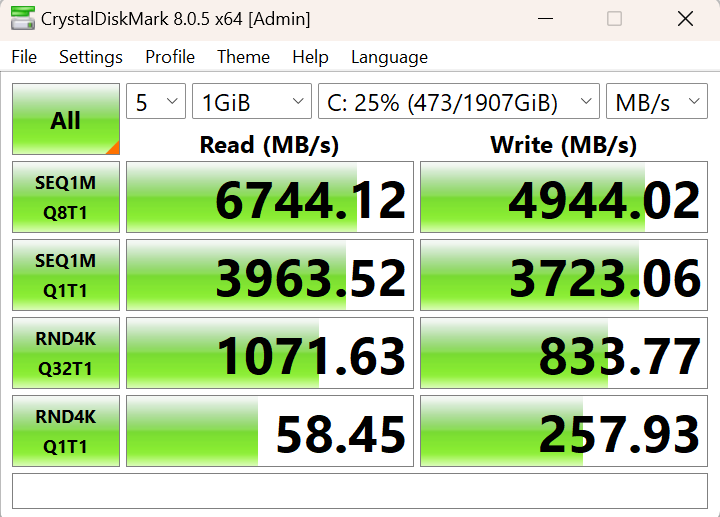This screenshot has width=720, height=517.
Task: Open the Settings menu
Action: (x=91, y=57)
